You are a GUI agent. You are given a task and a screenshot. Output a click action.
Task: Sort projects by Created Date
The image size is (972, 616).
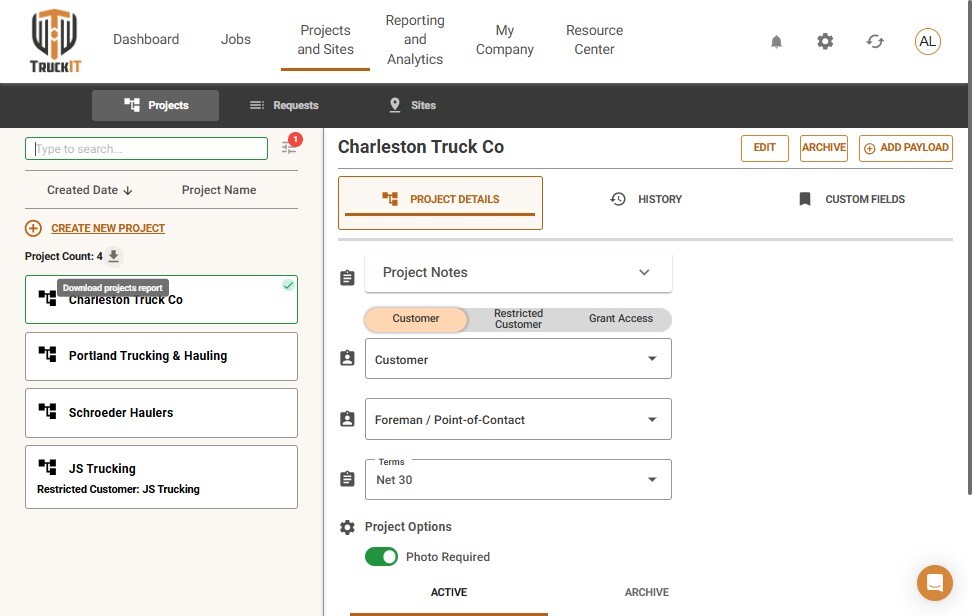(90, 190)
